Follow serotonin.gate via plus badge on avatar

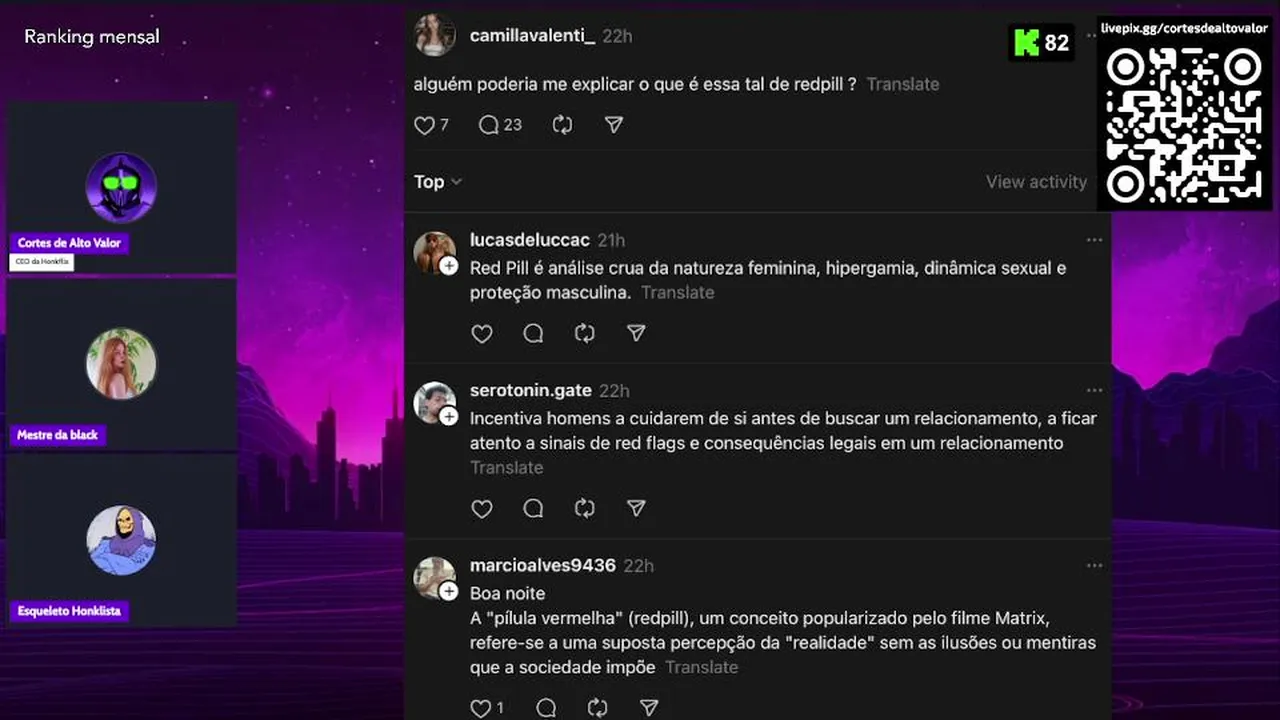449,416
